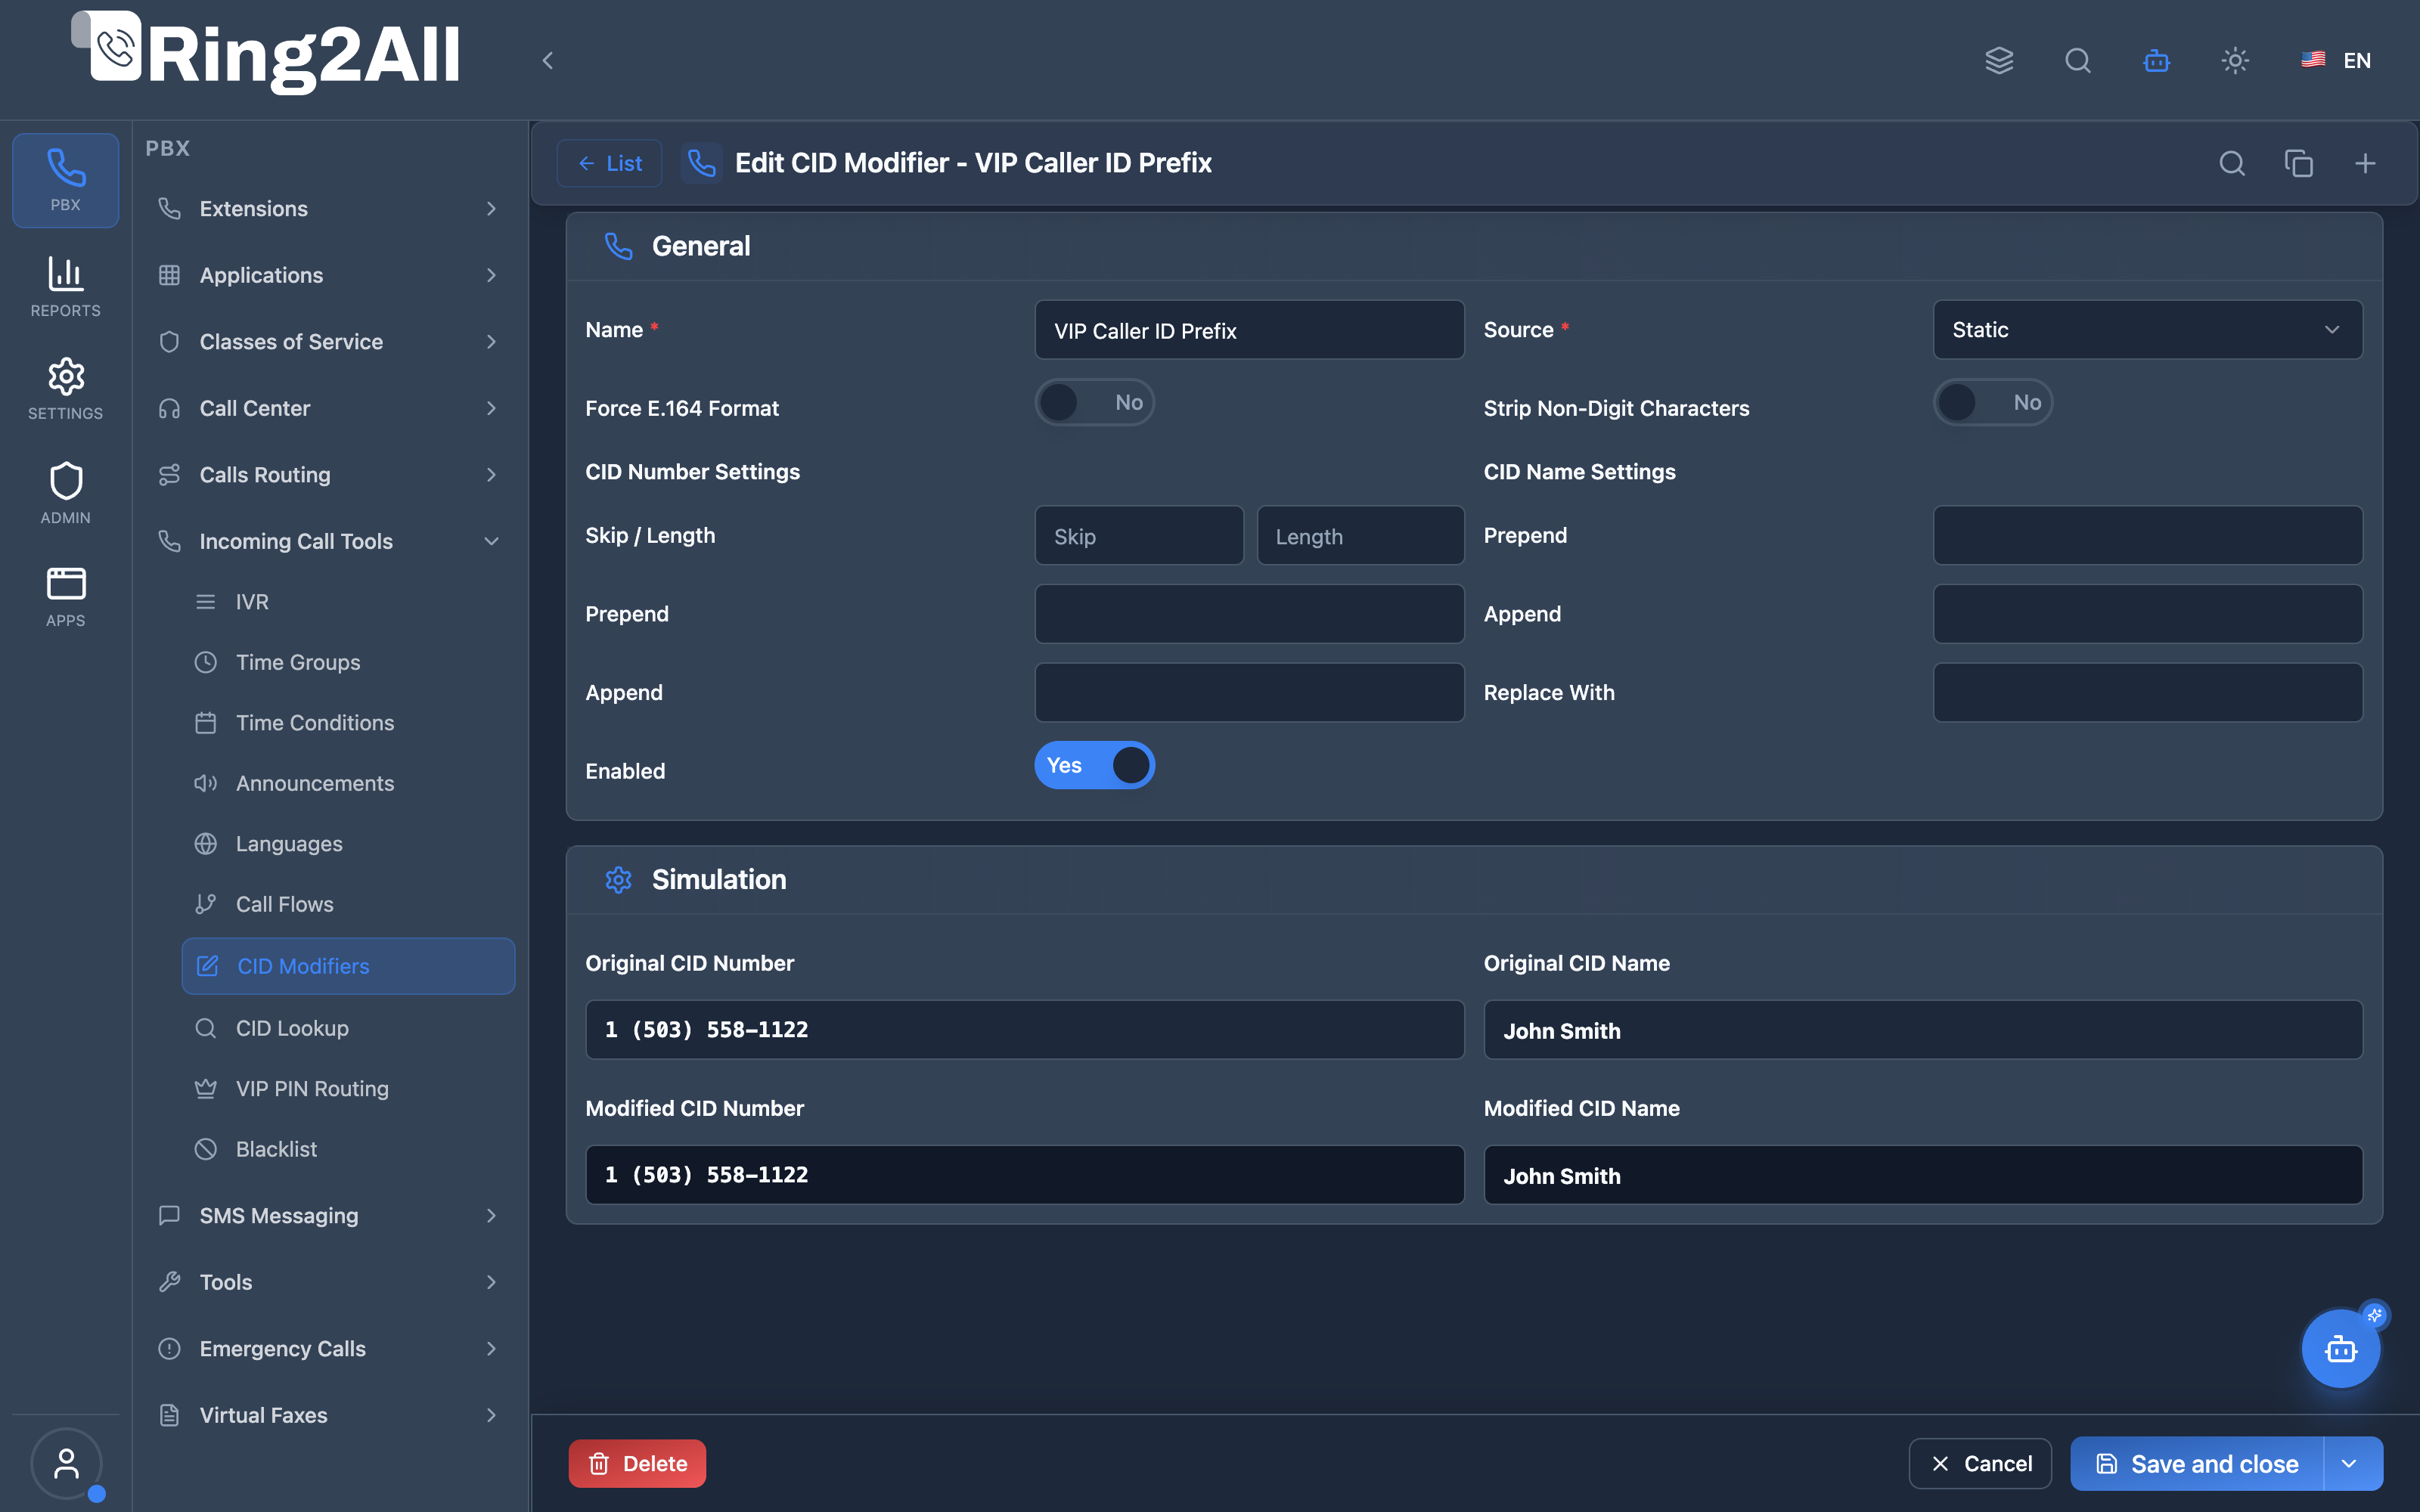Toggle the light/dark theme sun icon

click(2235, 60)
